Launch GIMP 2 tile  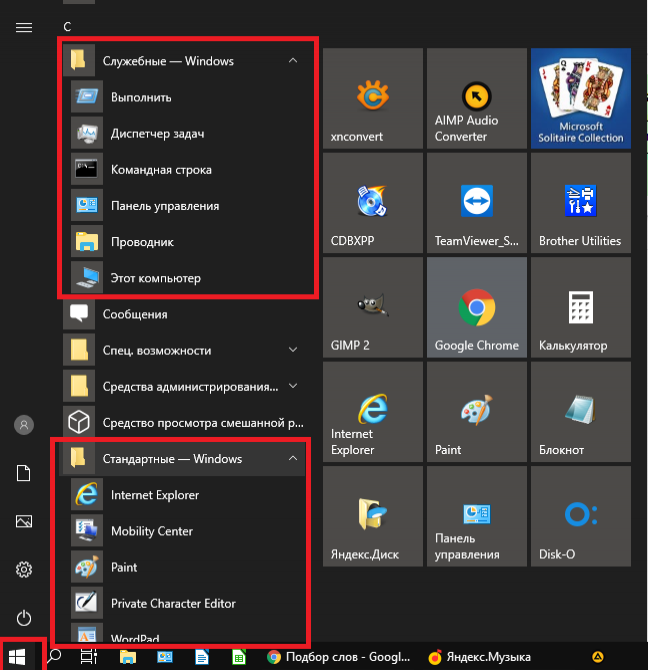point(372,308)
